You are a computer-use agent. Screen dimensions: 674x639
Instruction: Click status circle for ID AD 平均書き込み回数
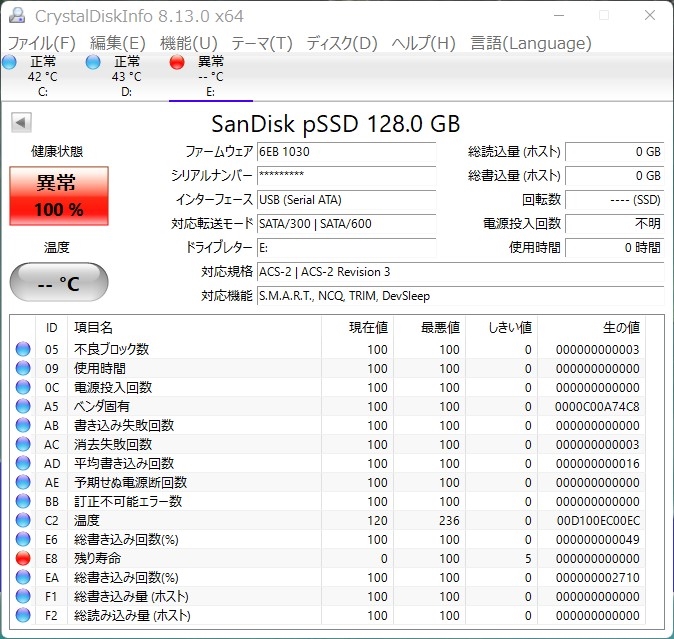point(23,463)
